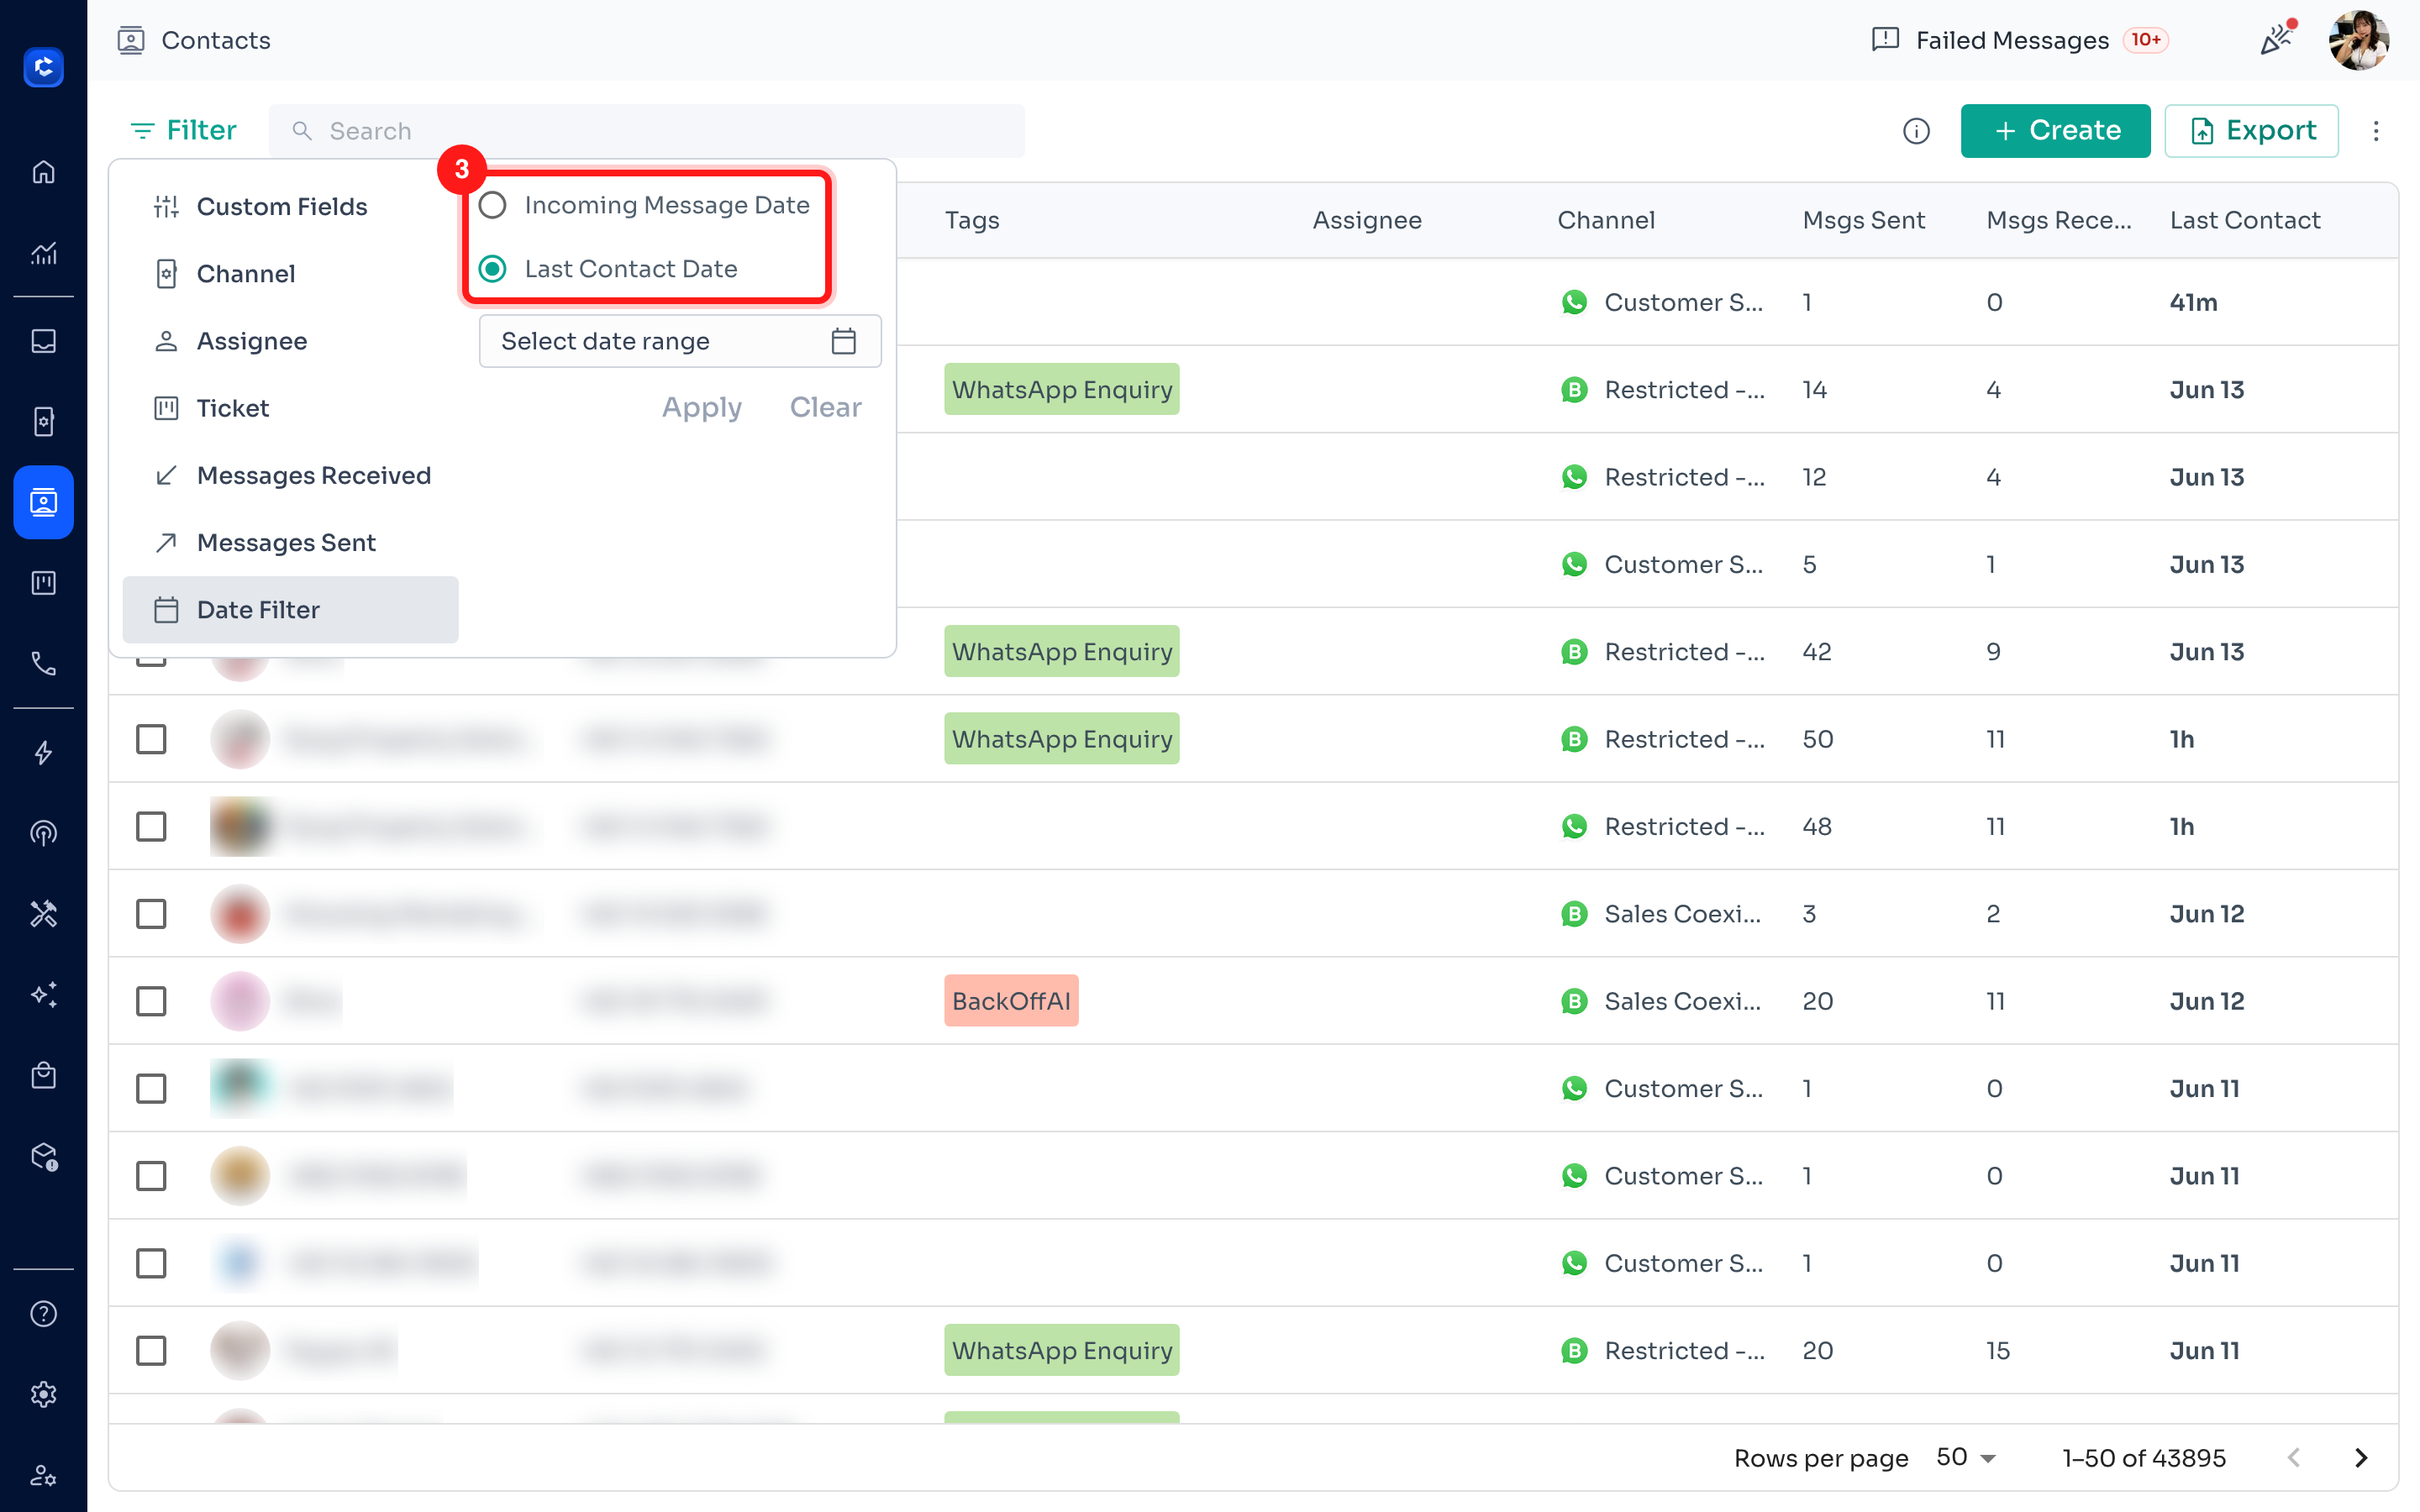Open the Contacts icon in the sidebar
Viewport: 2420px width, 1512px height.
pos(43,502)
